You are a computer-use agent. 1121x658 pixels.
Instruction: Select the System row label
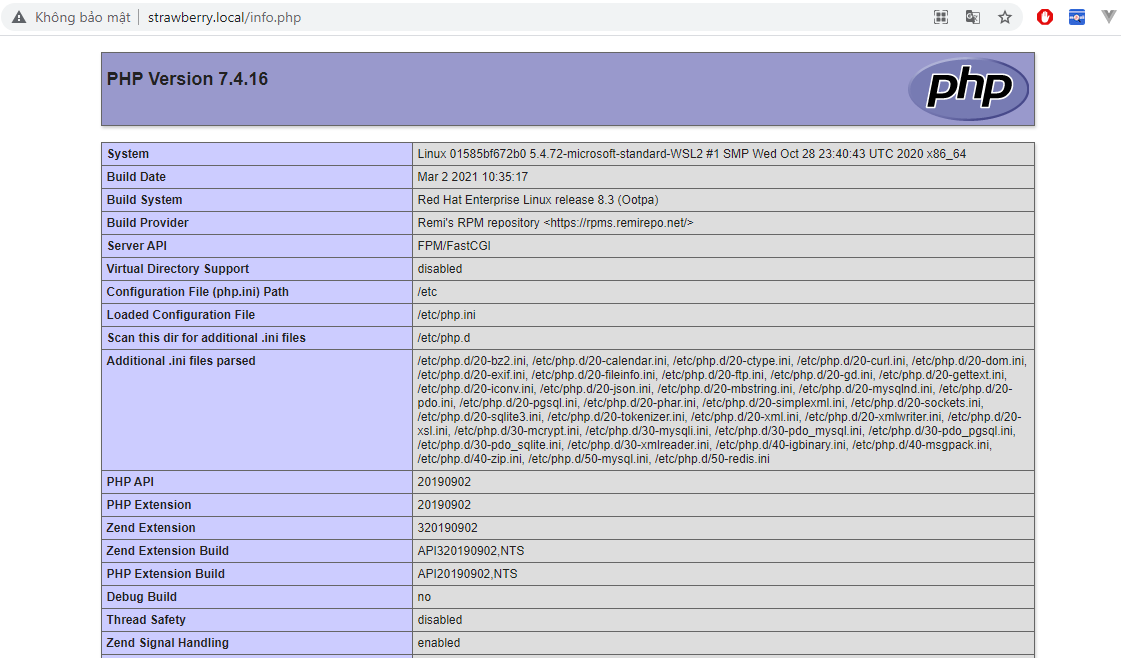click(x=128, y=154)
